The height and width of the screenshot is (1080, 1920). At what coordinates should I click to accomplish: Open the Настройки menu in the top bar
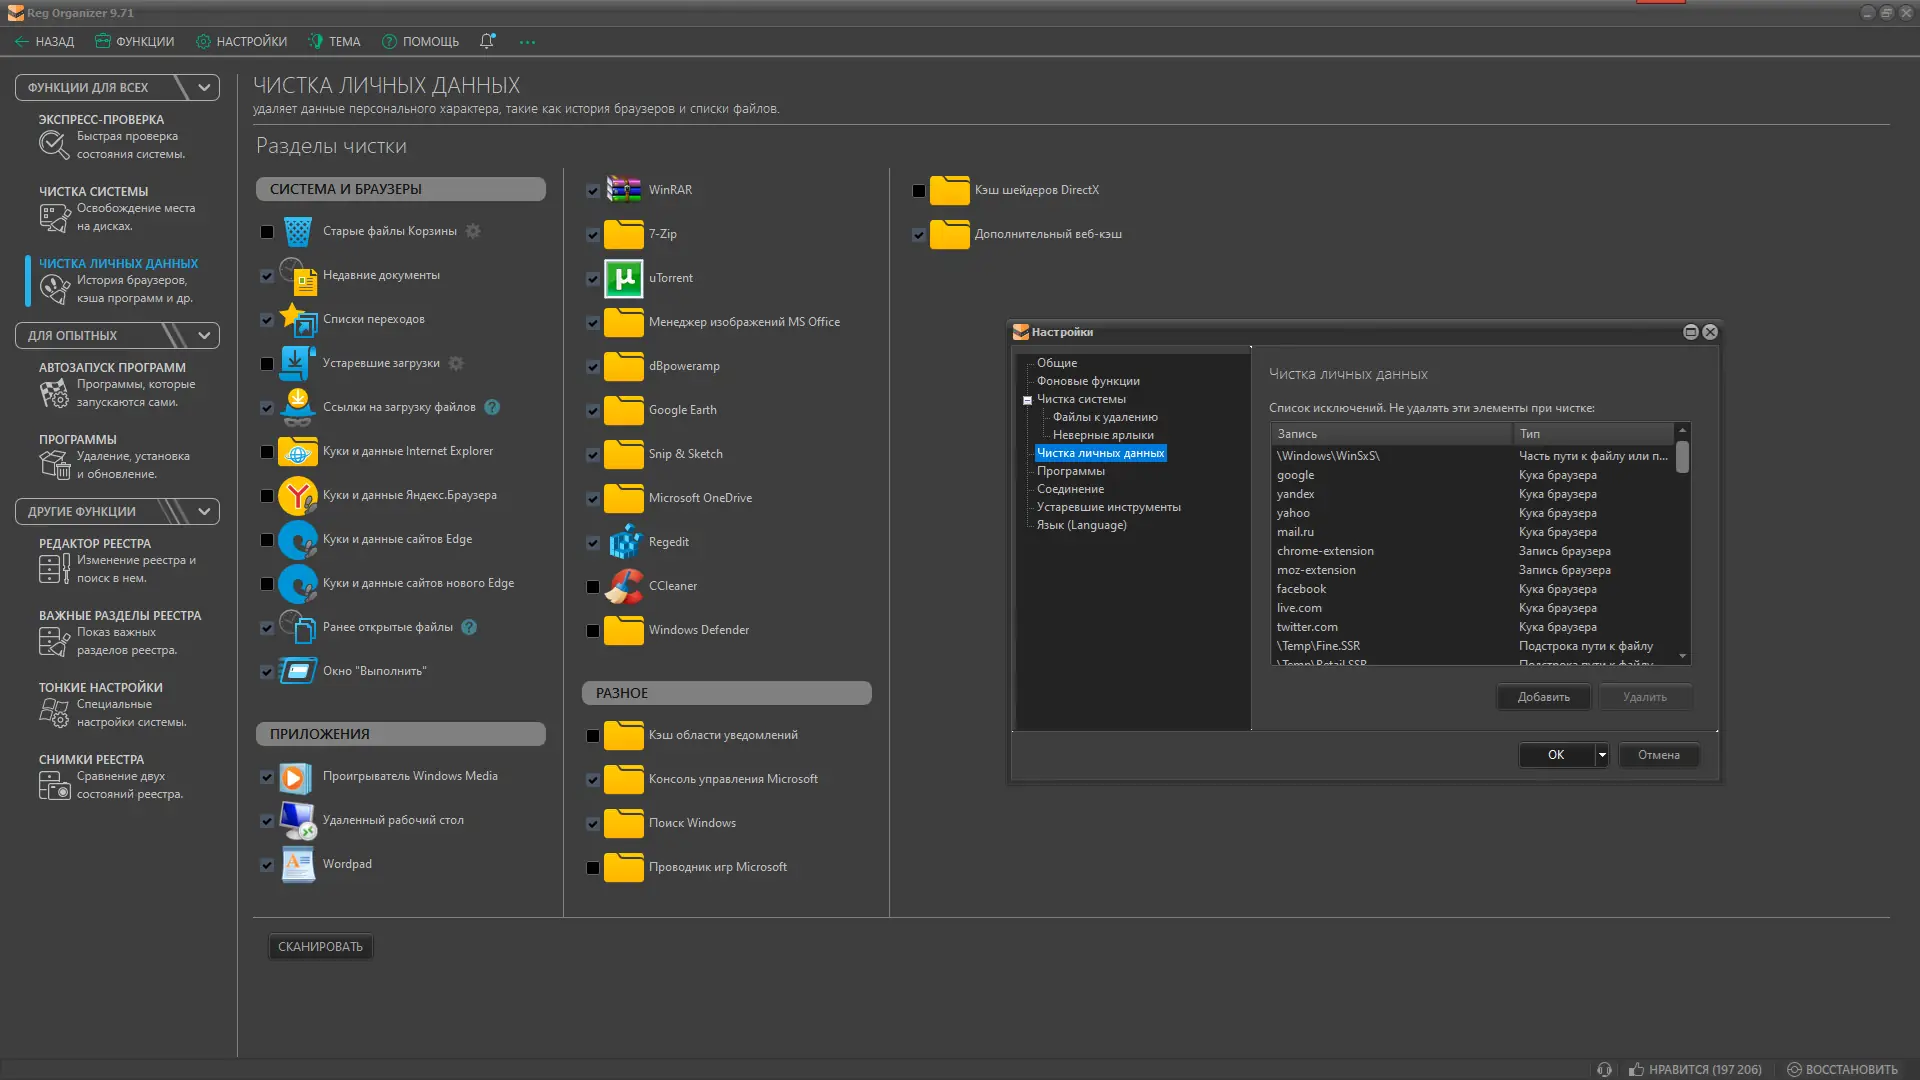point(241,41)
